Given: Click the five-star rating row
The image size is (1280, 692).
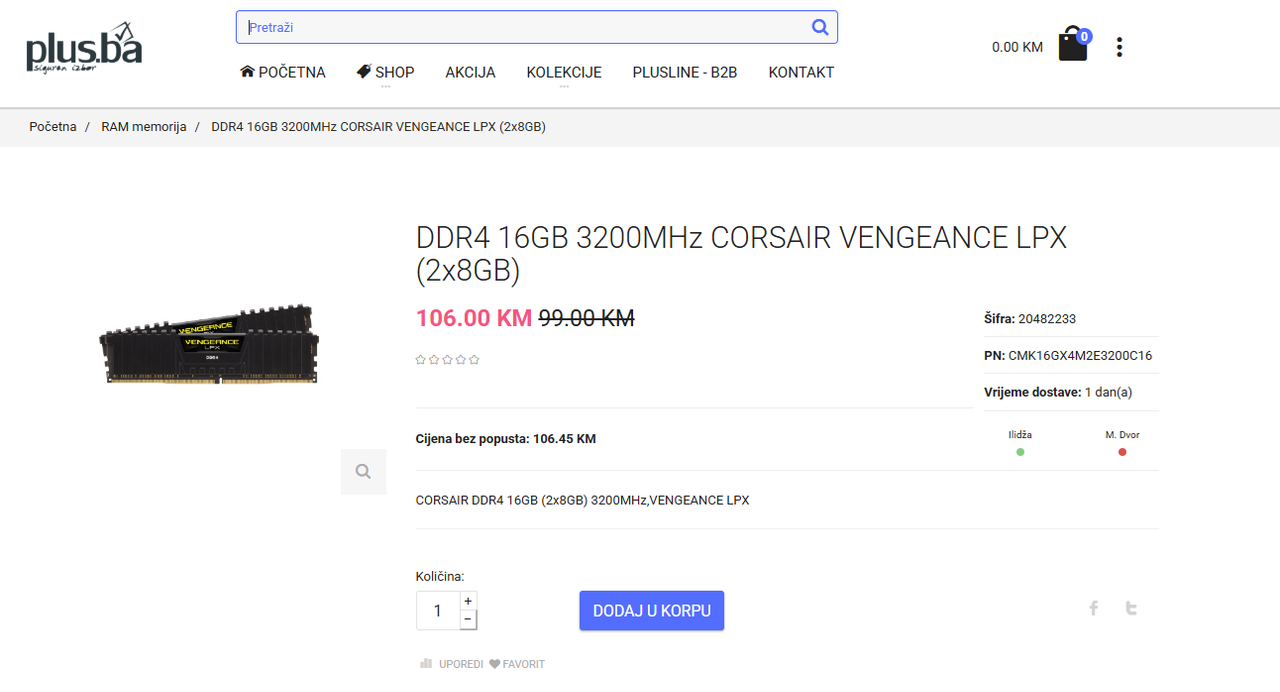Looking at the screenshot, I should click(x=448, y=359).
